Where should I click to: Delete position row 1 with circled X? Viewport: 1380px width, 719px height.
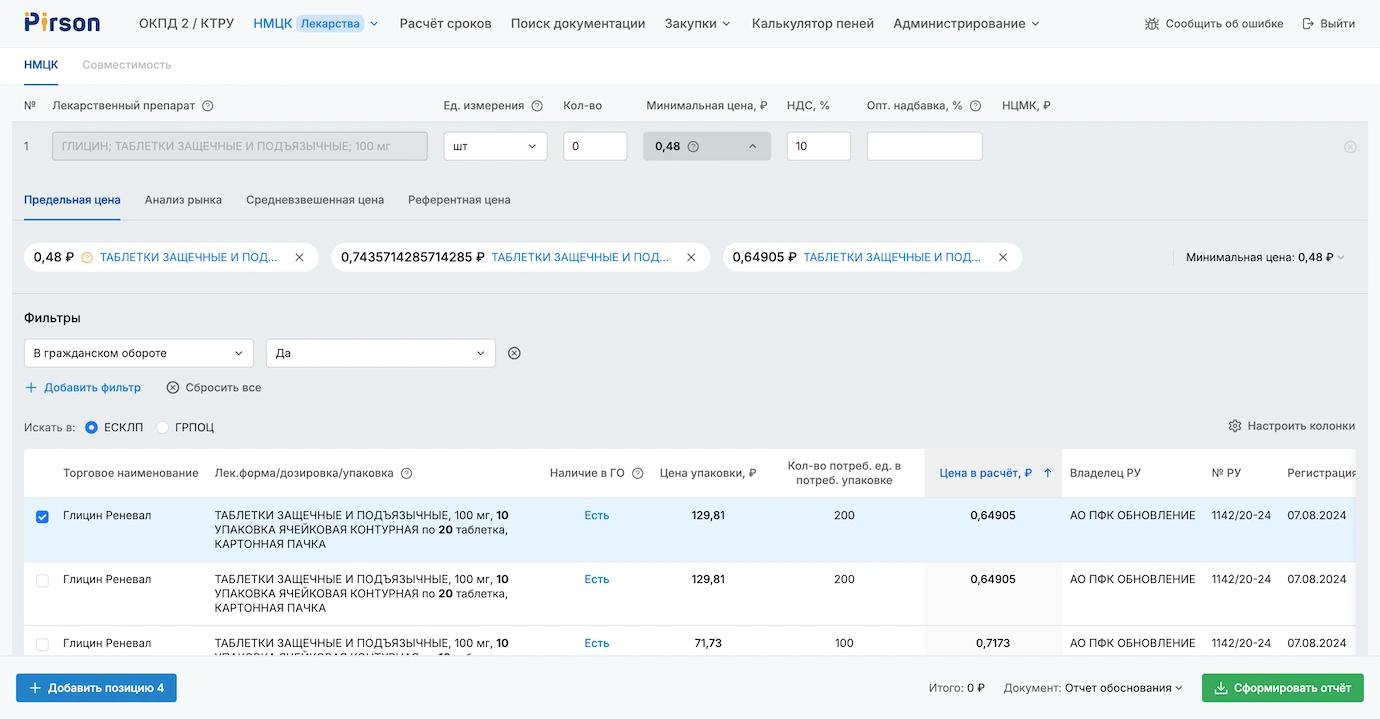[1350, 147]
